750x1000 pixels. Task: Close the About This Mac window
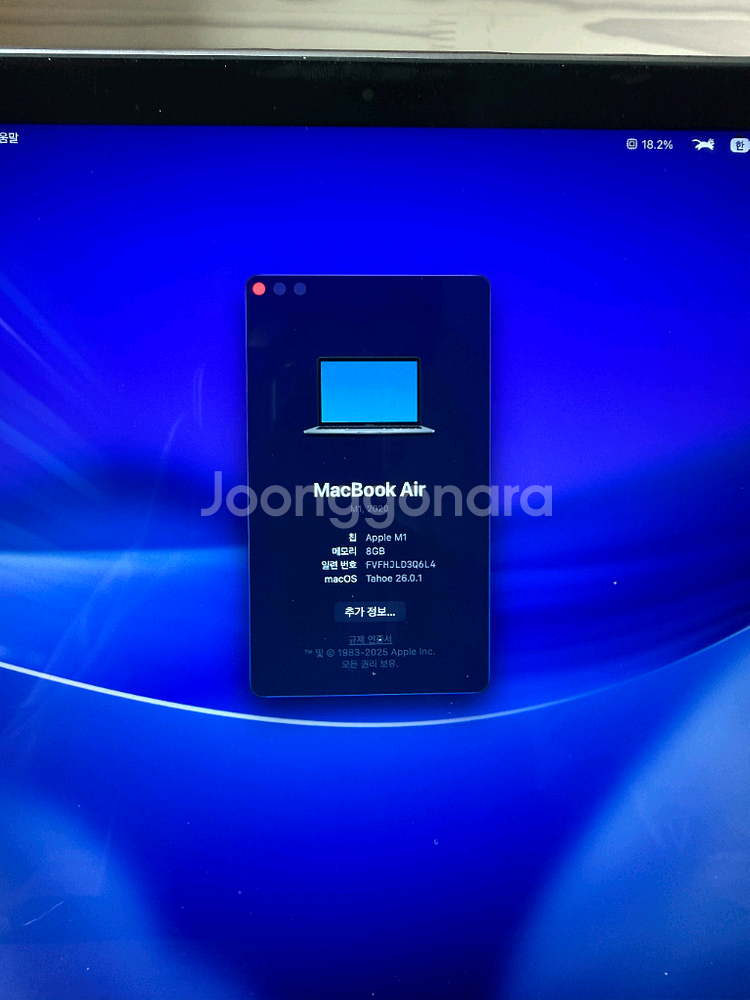[x=259, y=289]
